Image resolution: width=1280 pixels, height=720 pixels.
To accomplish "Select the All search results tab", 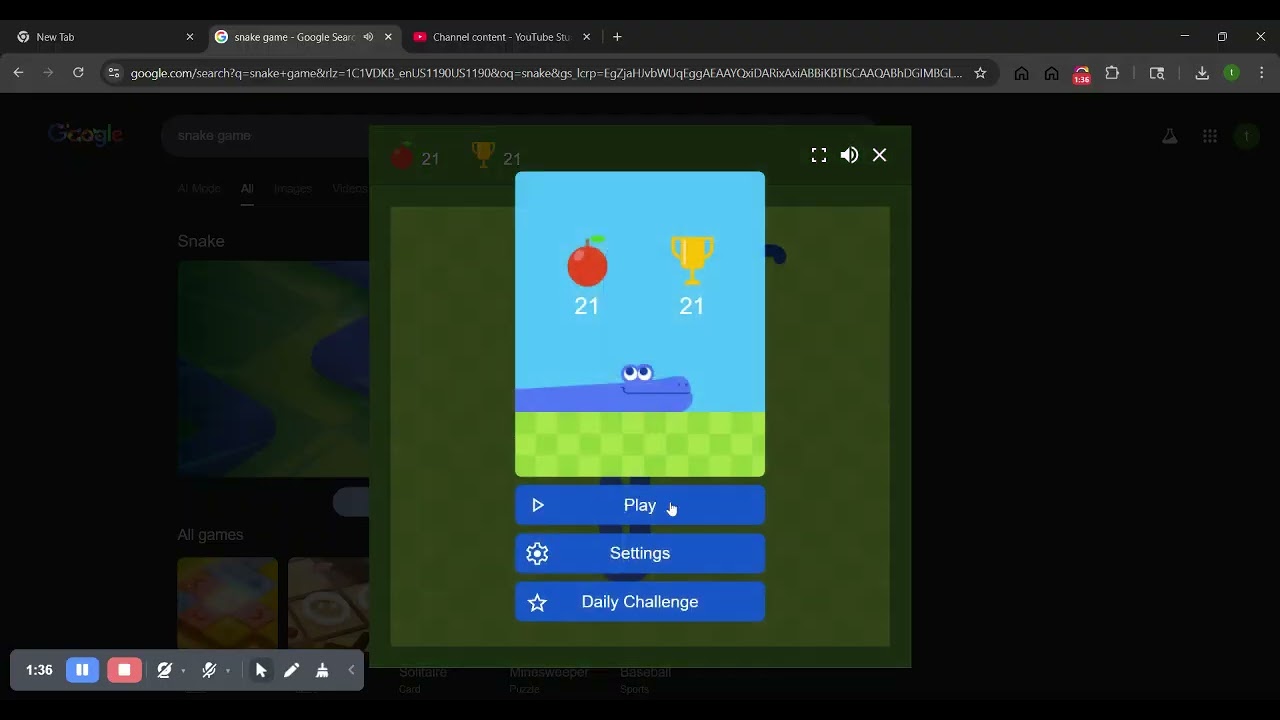I will 247,188.
